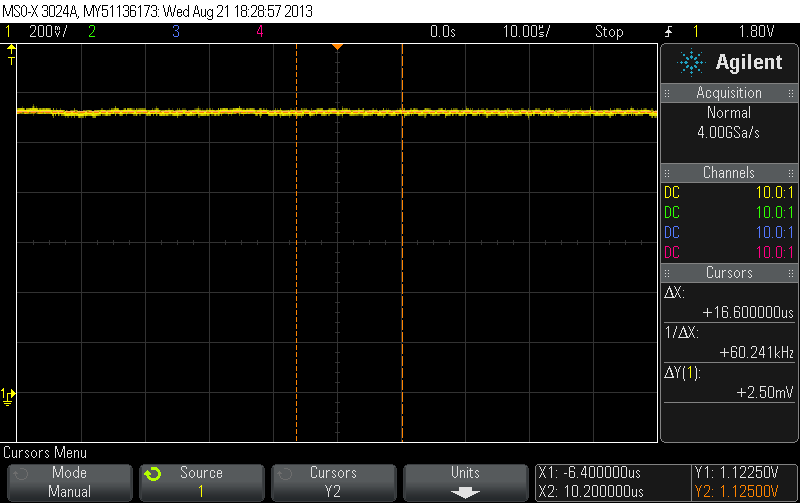The image size is (800, 503).
Task: Select channel 1 200mV/ indicator
Action: click(x=36, y=32)
